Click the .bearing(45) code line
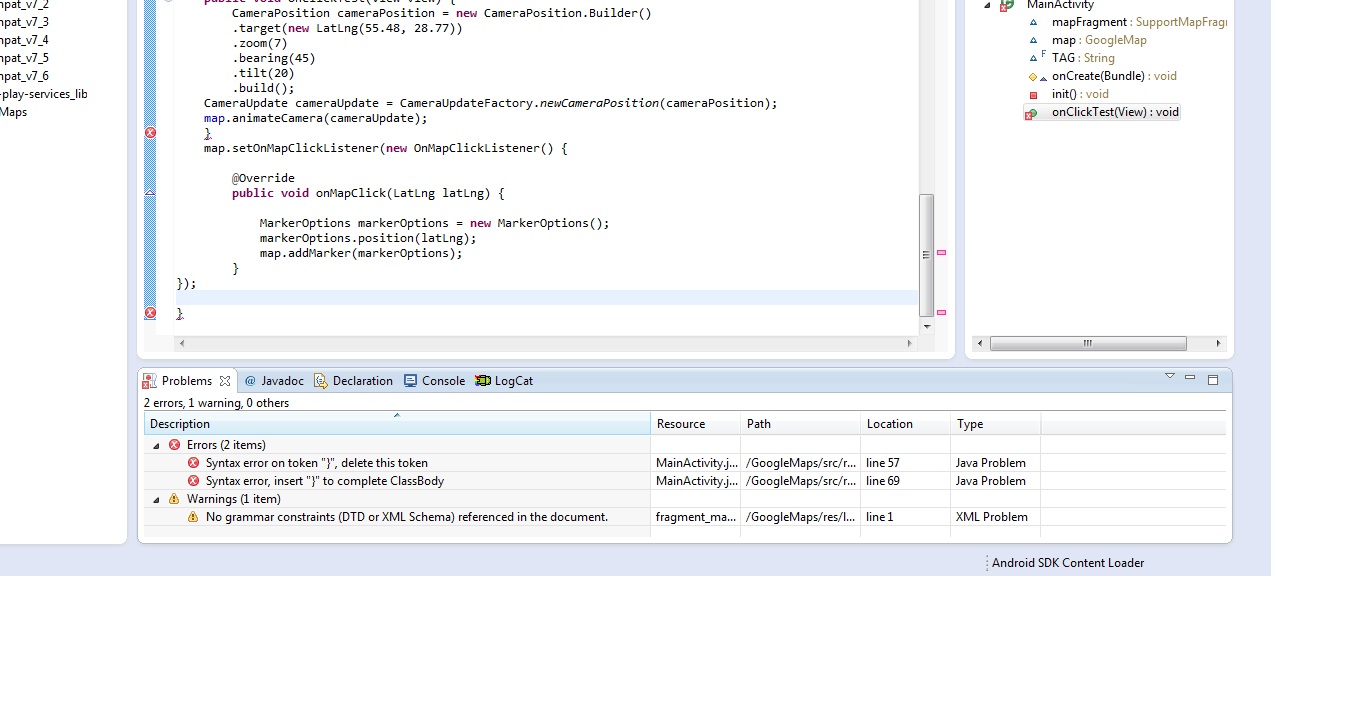1366x728 pixels. [274, 58]
